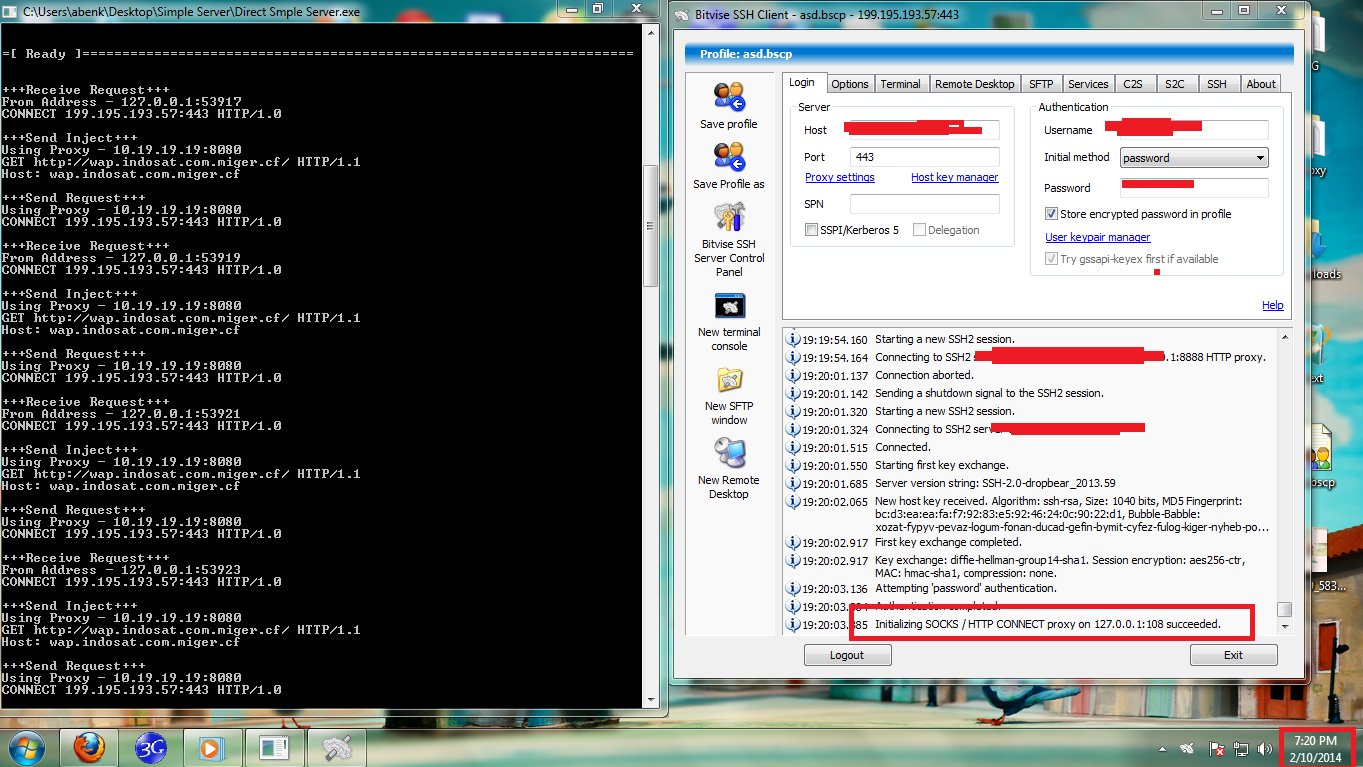Open Bitvise taskbar icon

coord(335,747)
